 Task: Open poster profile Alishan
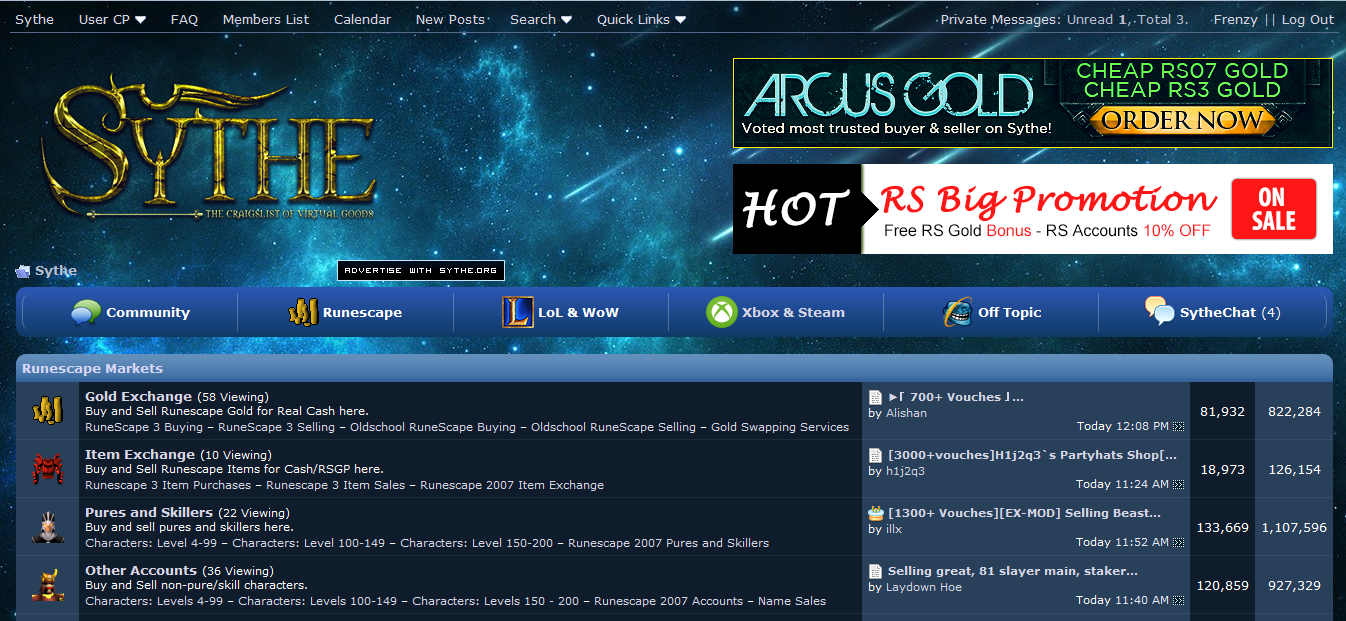tap(906, 413)
